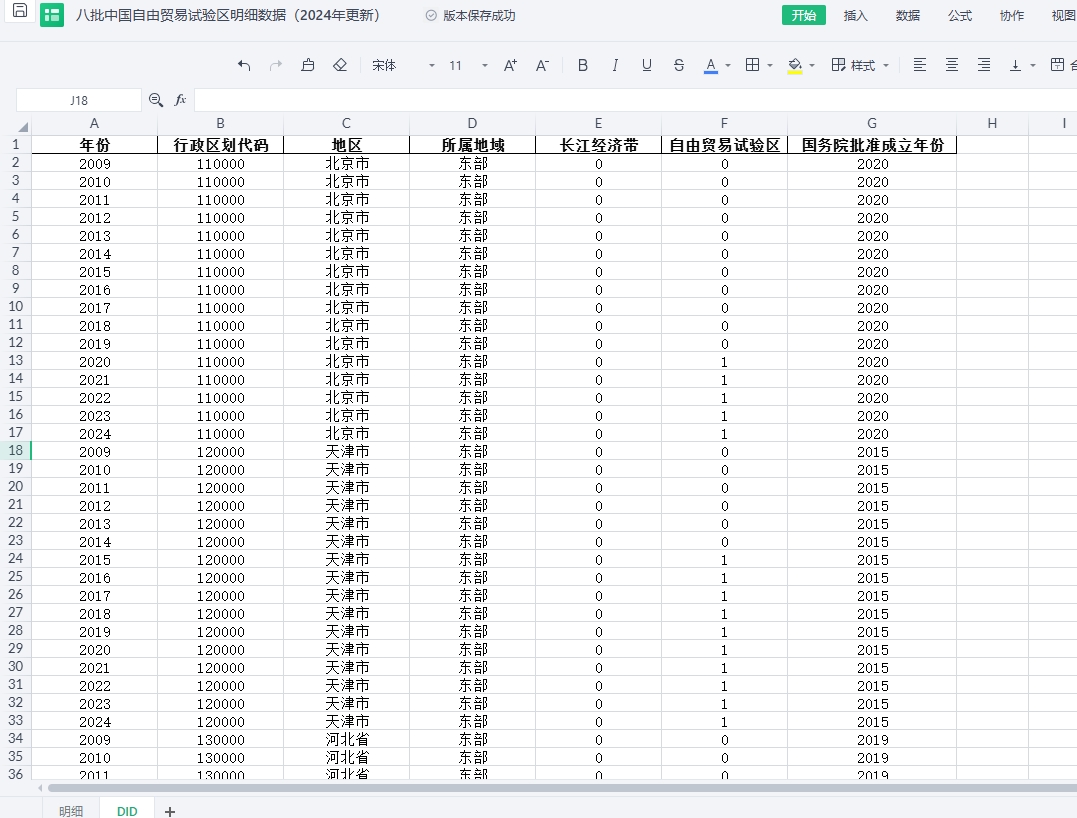This screenshot has width=1077, height=818.
Task: Open the 数据 tab
Action: pos(907,15)
